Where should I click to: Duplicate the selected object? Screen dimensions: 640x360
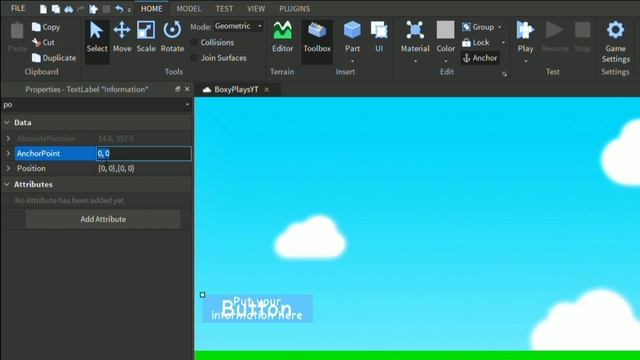click(x=54, y=58)
